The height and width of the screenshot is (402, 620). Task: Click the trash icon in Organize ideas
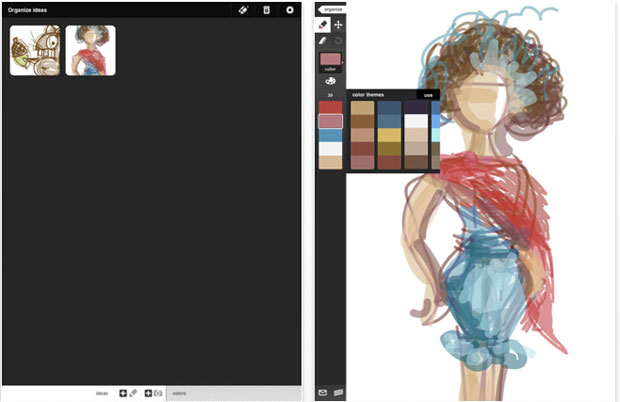tap(266, 9)
